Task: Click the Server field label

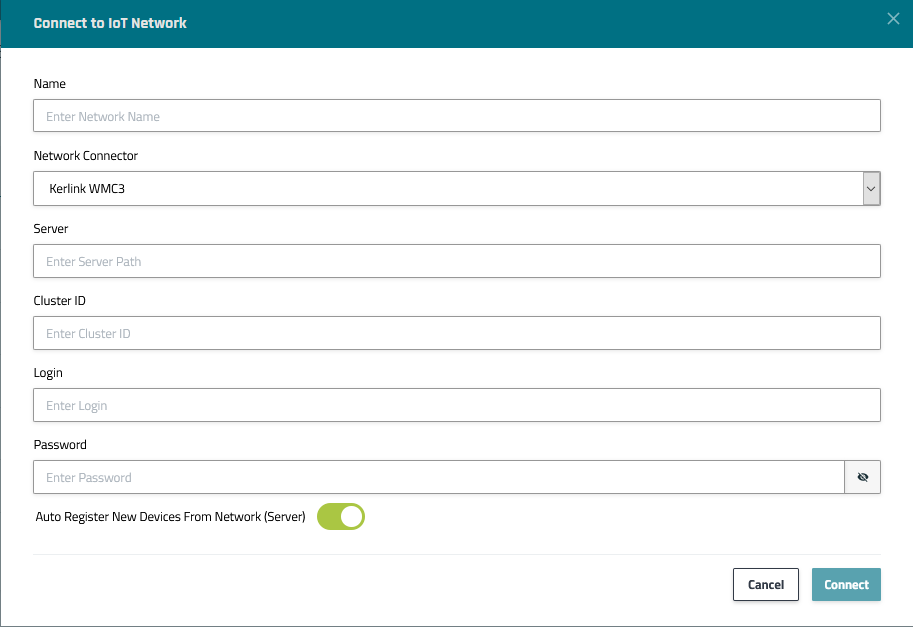Action: (x=51, y=229)
